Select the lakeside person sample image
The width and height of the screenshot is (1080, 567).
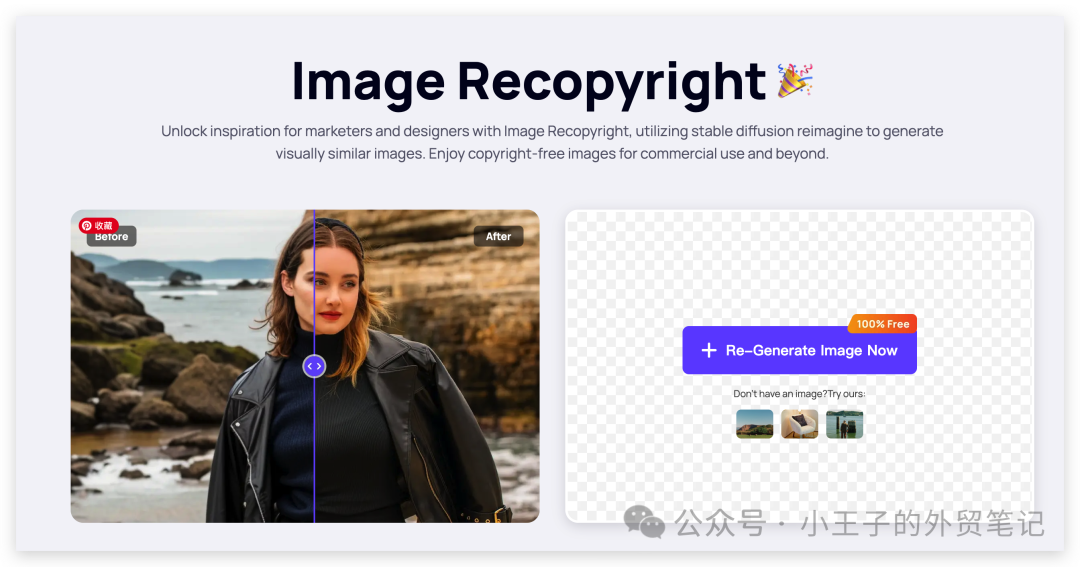(x=844, y=424)
